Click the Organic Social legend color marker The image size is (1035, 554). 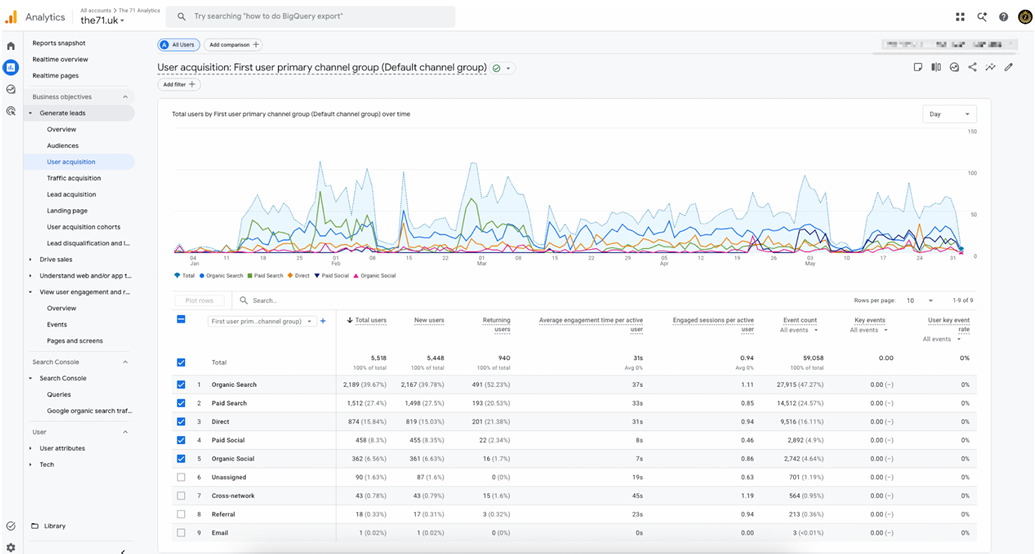pyautogui.click(x=356, y=275)
